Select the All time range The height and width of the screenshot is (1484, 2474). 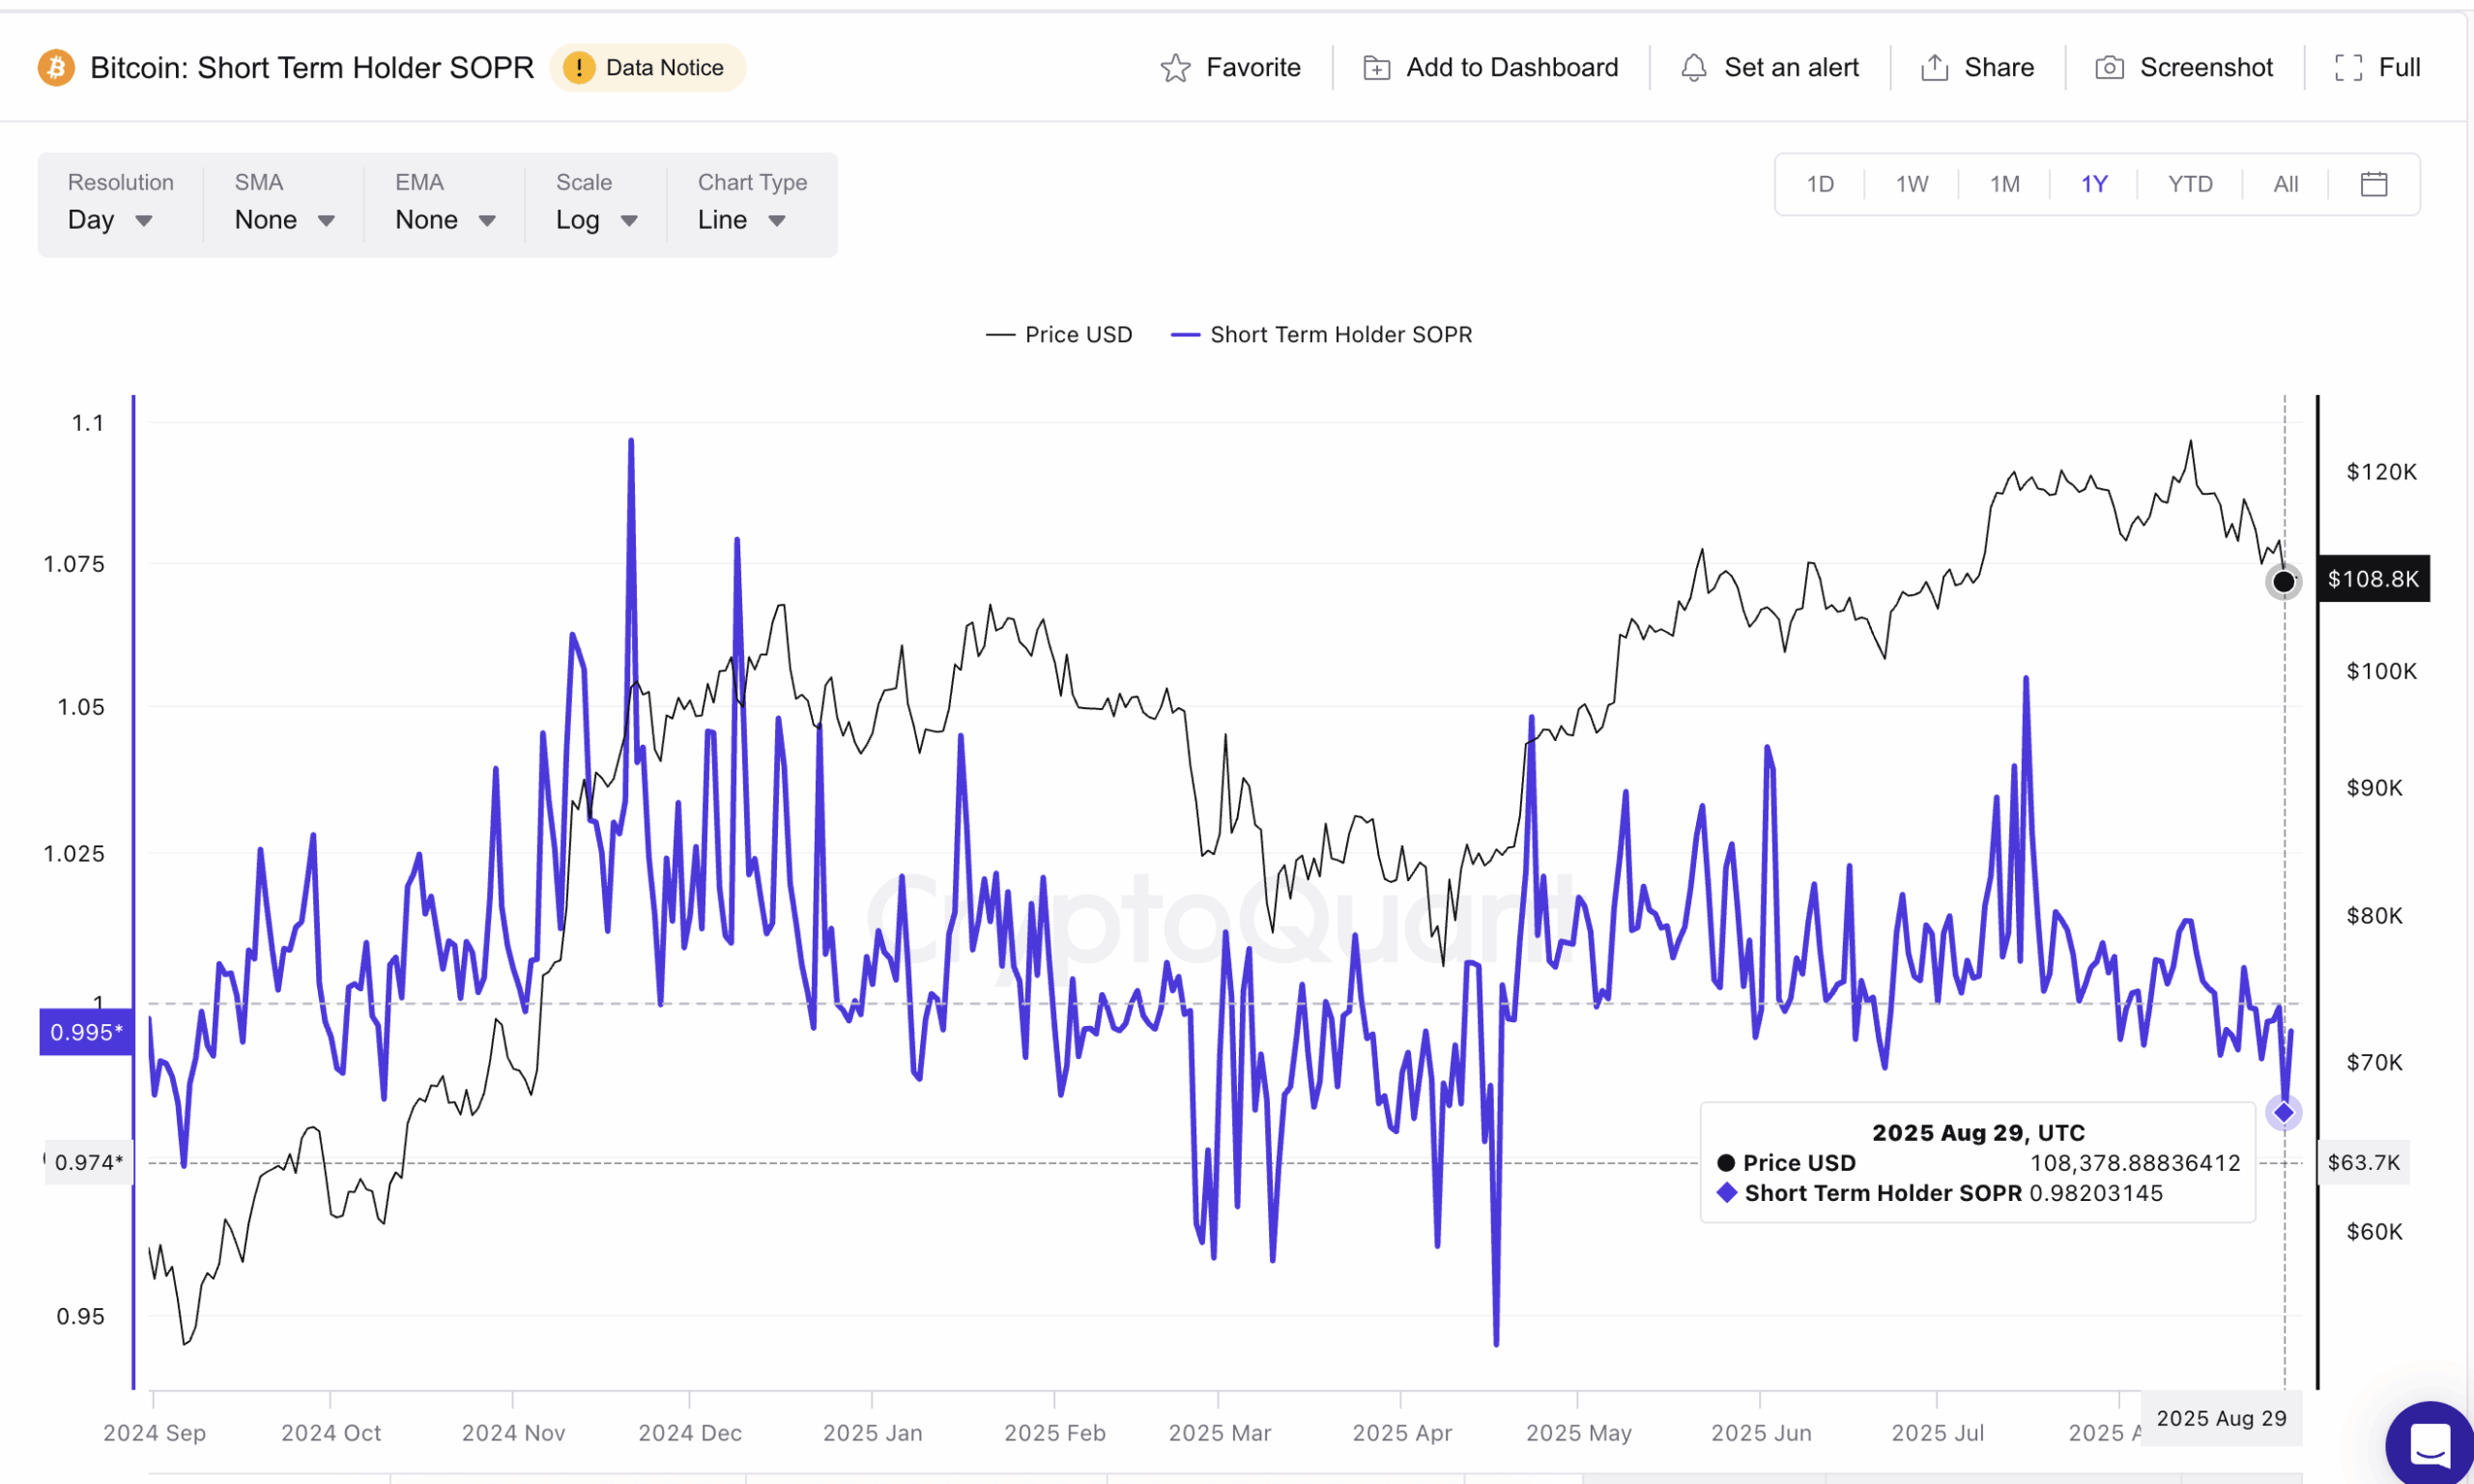coord(2285,184)
